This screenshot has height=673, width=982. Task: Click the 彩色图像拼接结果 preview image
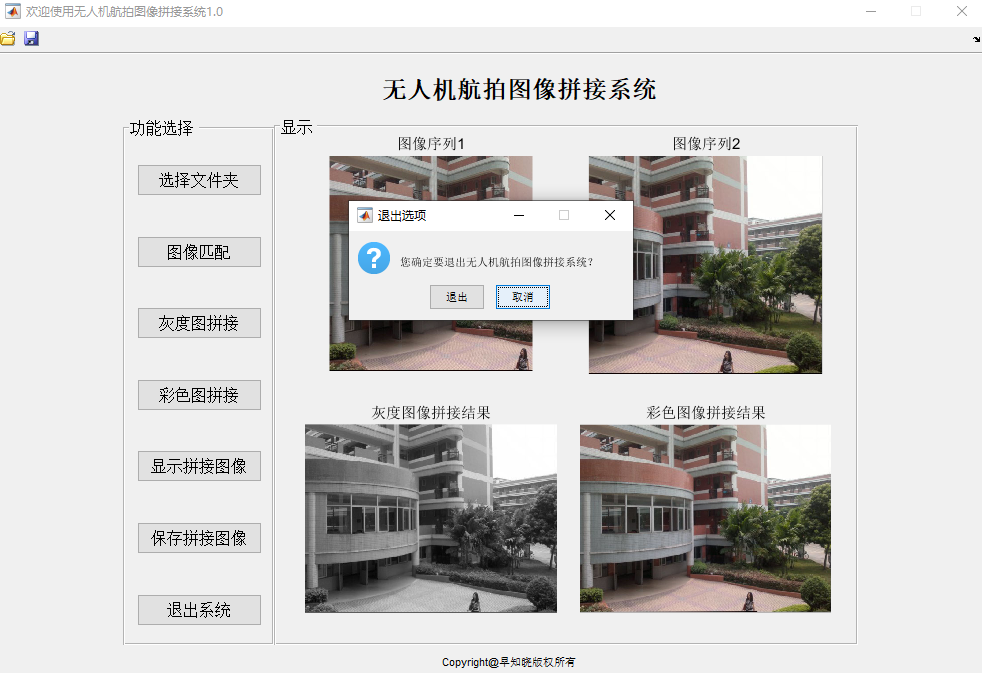tap(704, 518)
